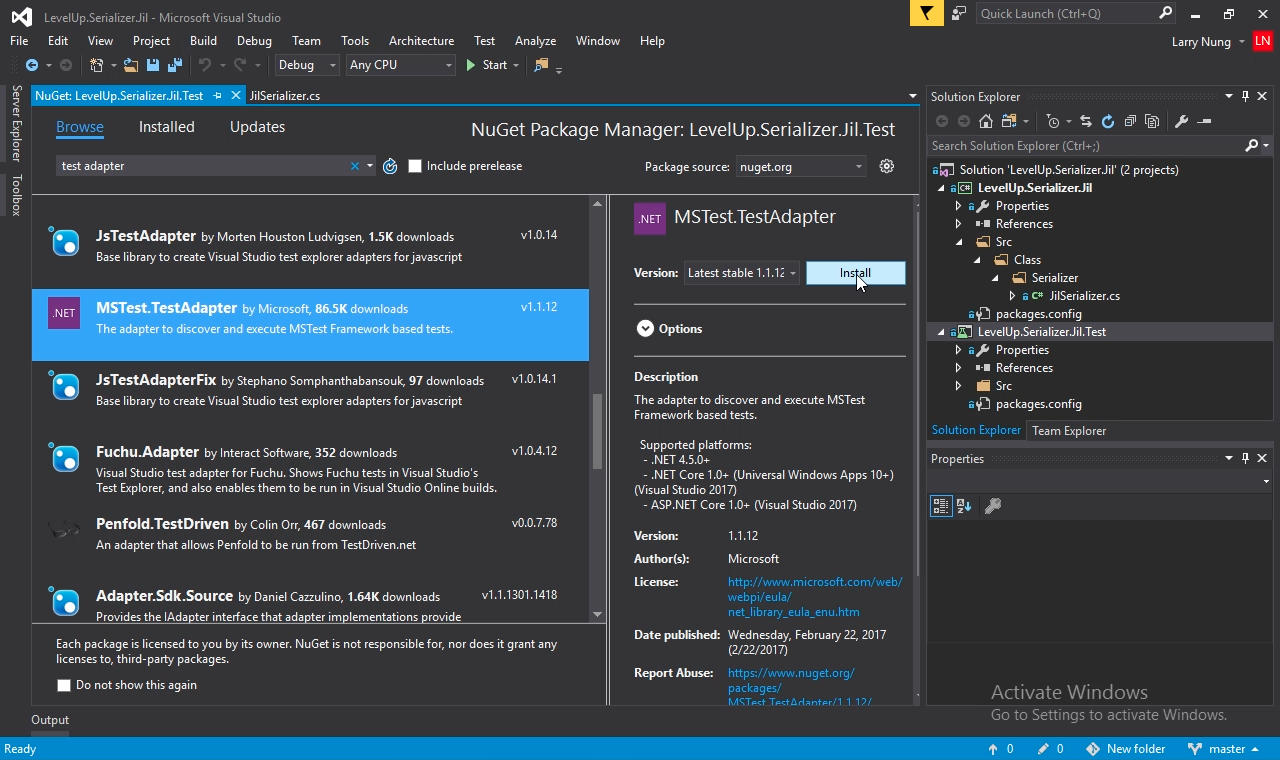Click the New folder repository in status bar

click(1126, 749)
